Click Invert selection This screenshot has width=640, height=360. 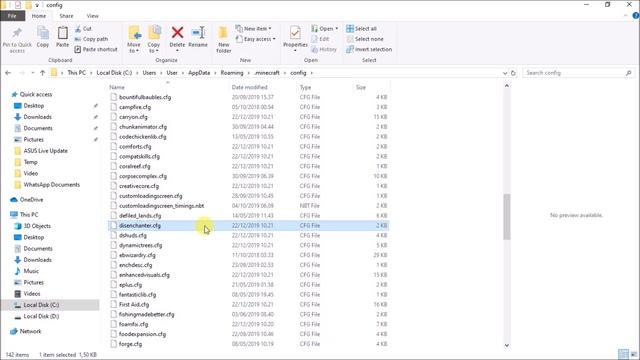click(x=369, y=49)
